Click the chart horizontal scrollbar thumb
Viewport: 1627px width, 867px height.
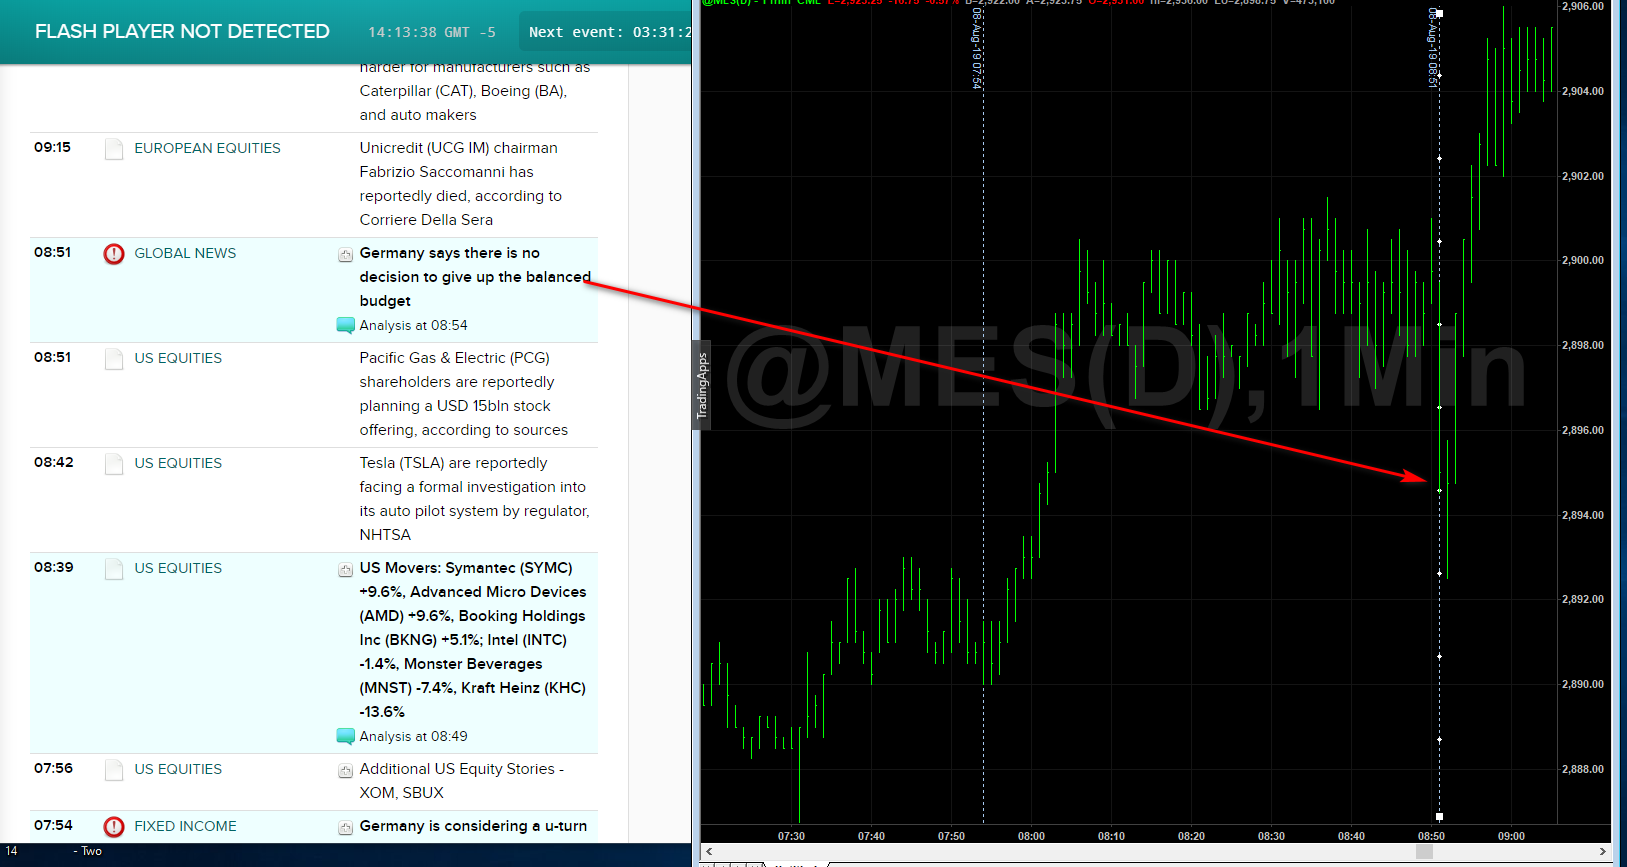click(x=1424, y=851)
